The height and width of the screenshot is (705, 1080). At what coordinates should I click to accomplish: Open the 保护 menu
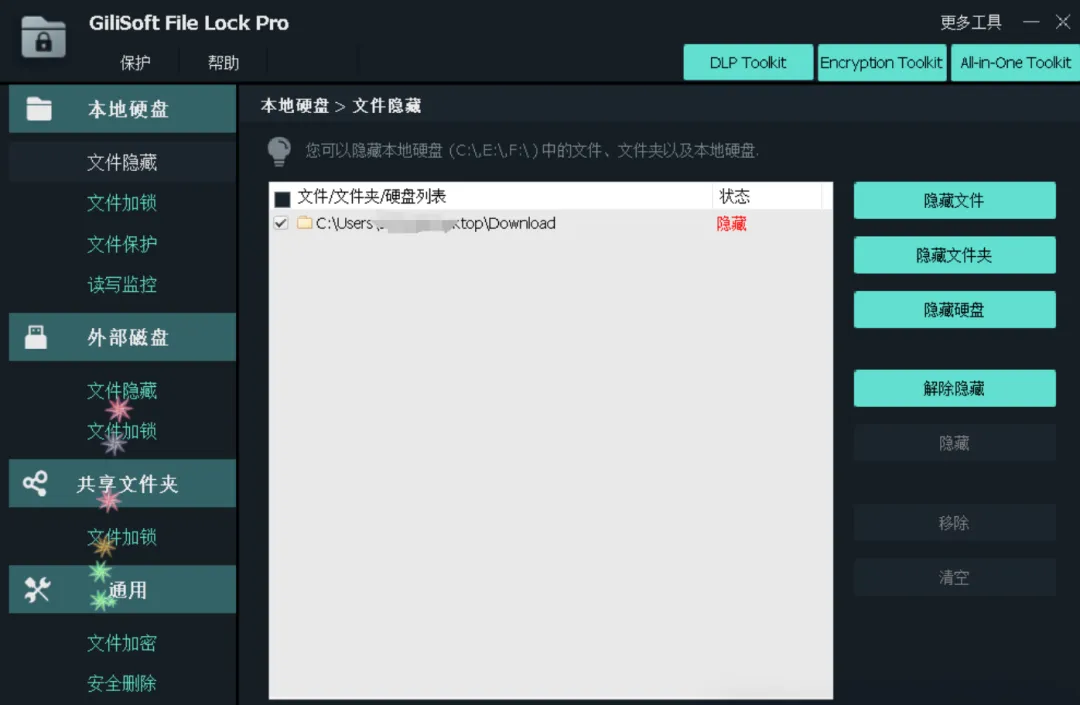[135, 63]
